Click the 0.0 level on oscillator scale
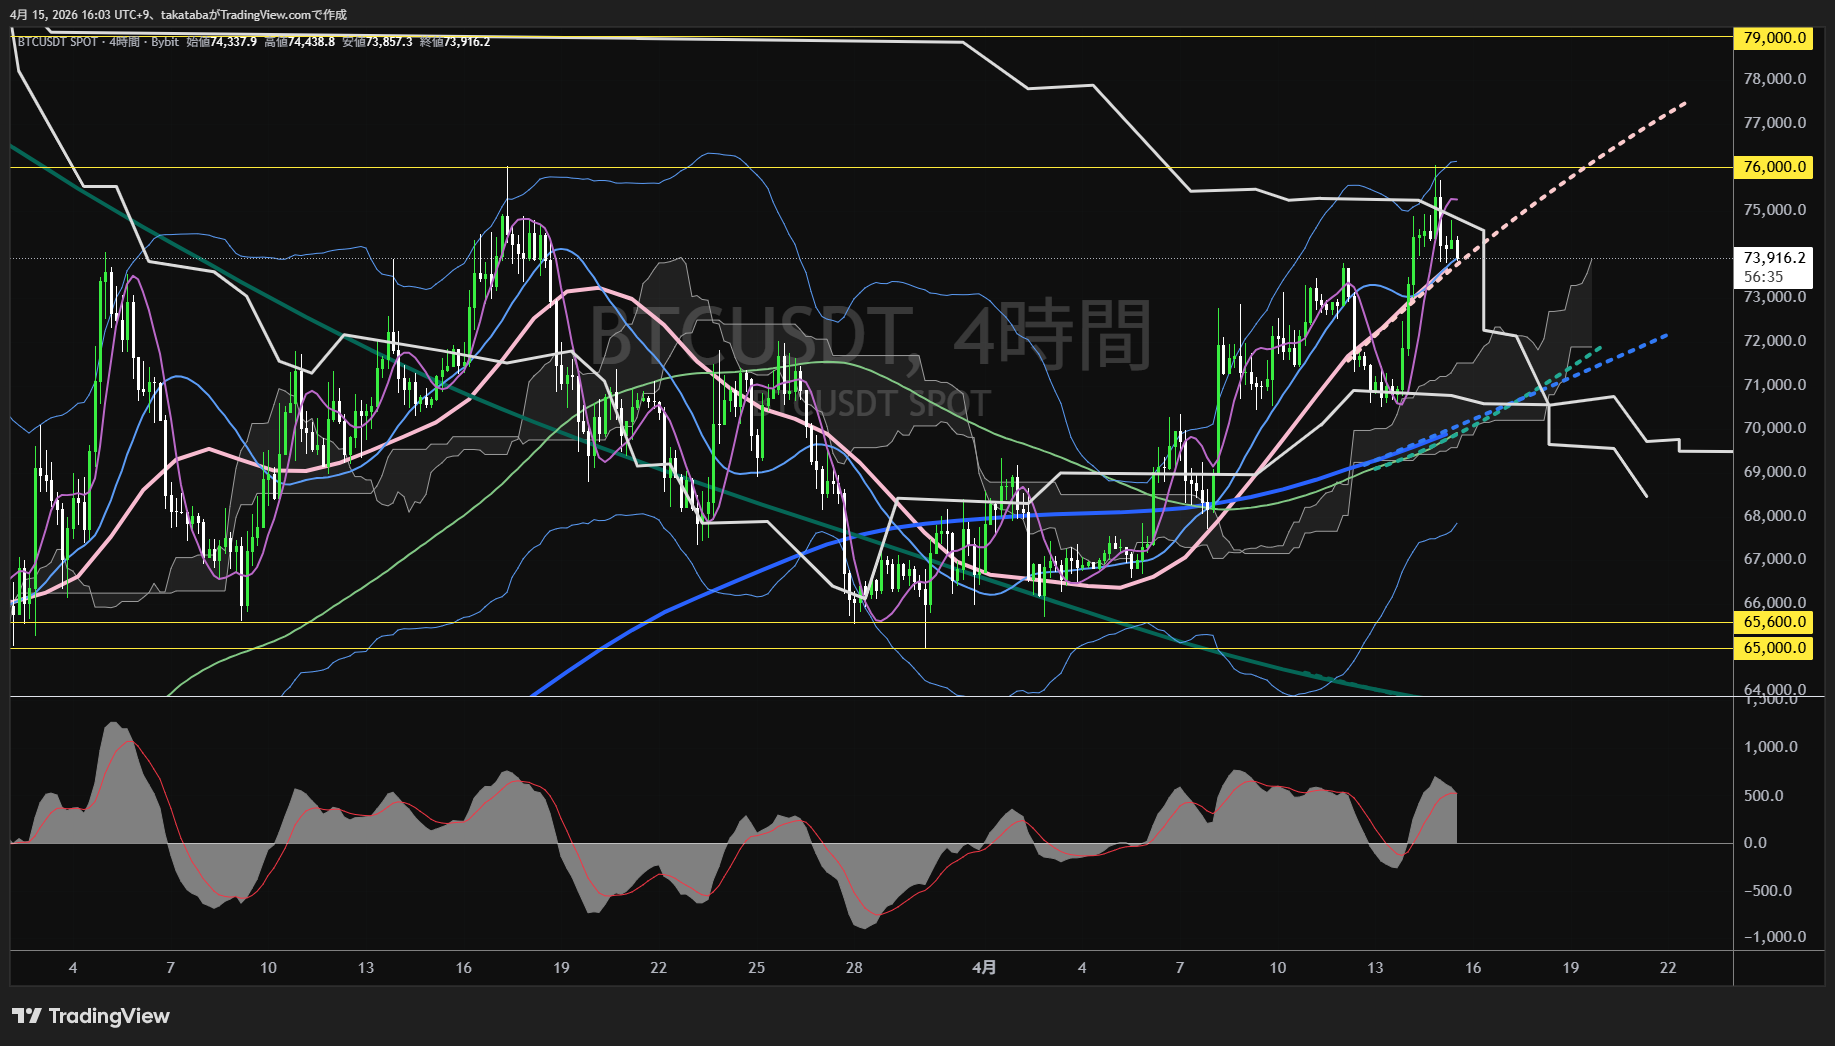 click(1755, 843)
